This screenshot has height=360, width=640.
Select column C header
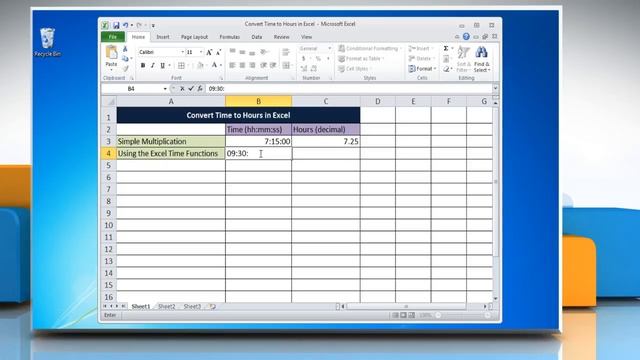click(326, 101)
